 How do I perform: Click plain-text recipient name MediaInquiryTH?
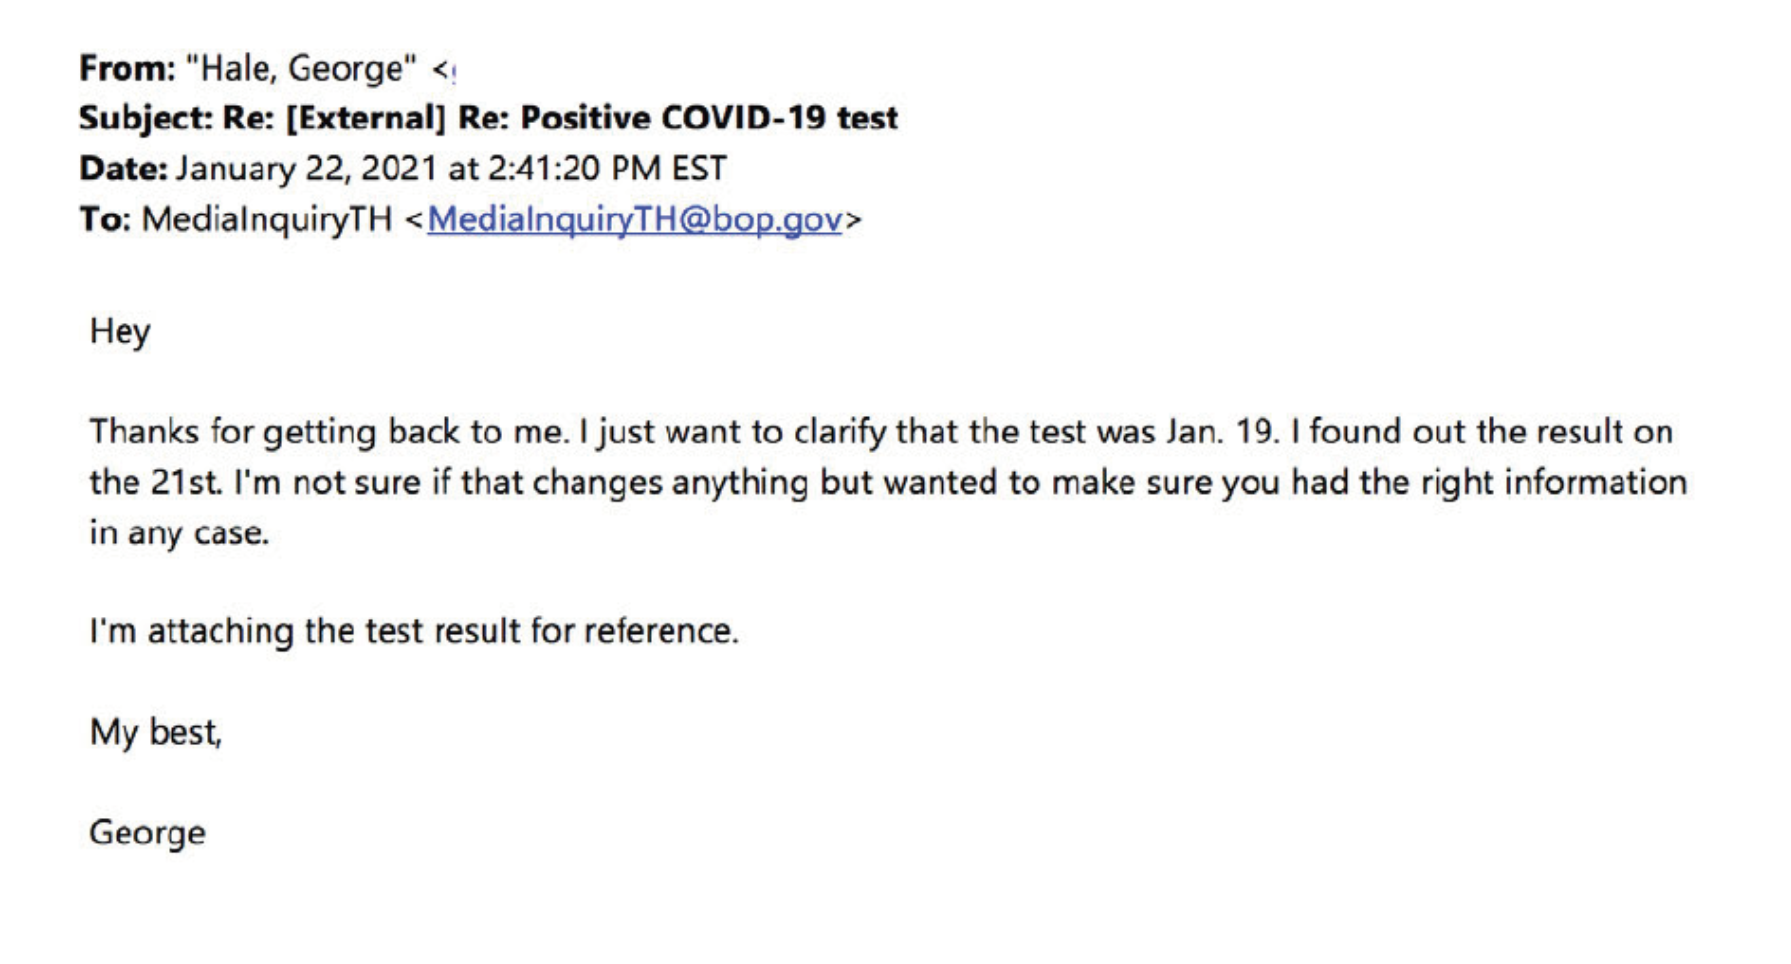267,219
